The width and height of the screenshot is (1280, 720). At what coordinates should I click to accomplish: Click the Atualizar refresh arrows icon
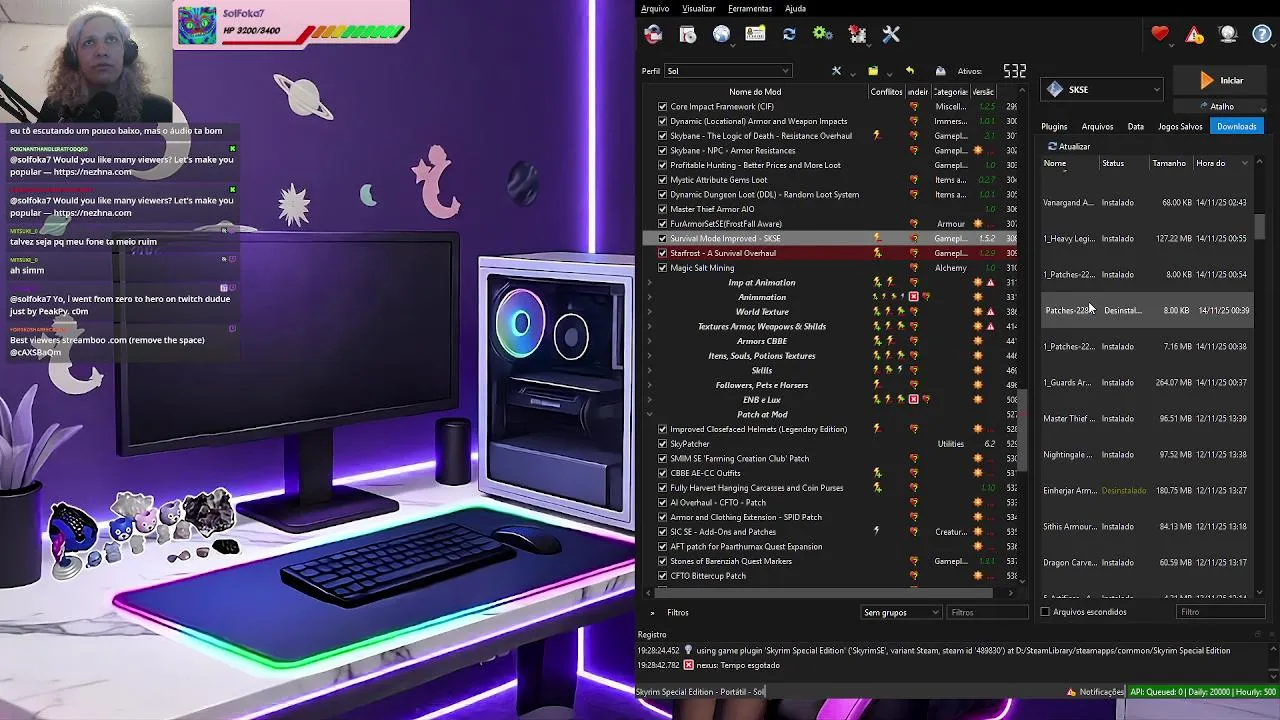tap(1052, 147)
